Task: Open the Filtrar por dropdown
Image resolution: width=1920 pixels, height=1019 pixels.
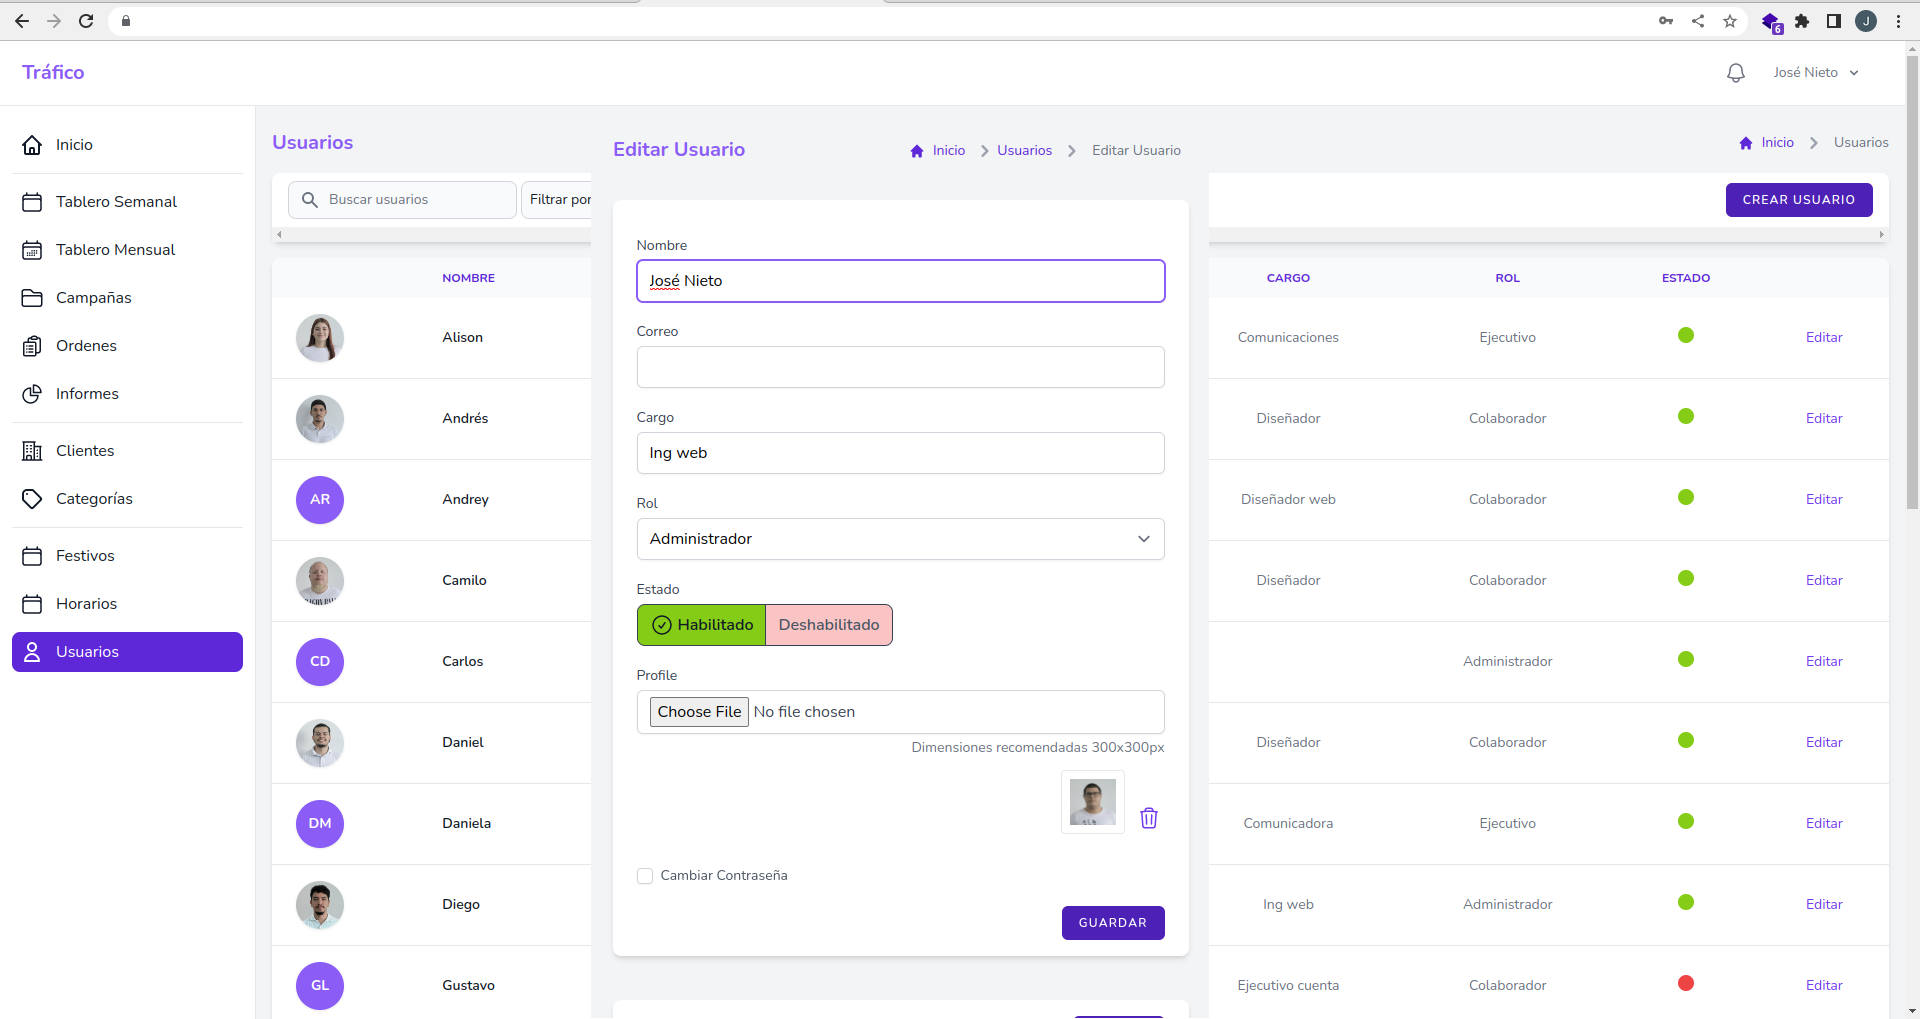Action: point(558,200)
